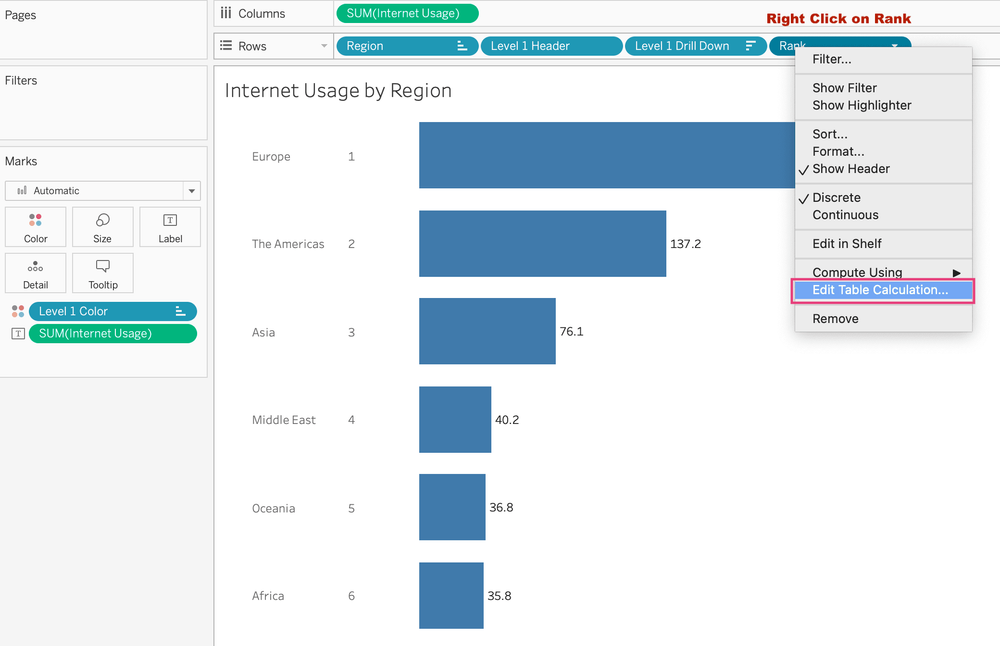Open the Label marks card
1000x646 pixels.
[x=169, y=226]
